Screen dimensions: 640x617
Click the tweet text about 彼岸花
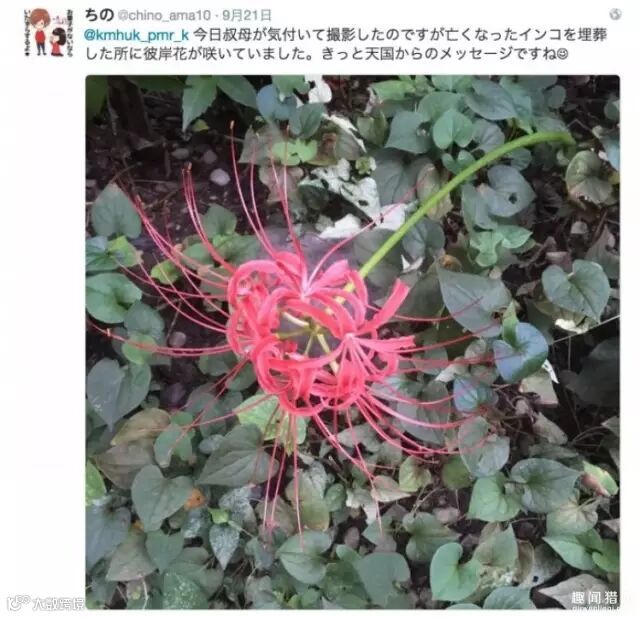(346, 44)
